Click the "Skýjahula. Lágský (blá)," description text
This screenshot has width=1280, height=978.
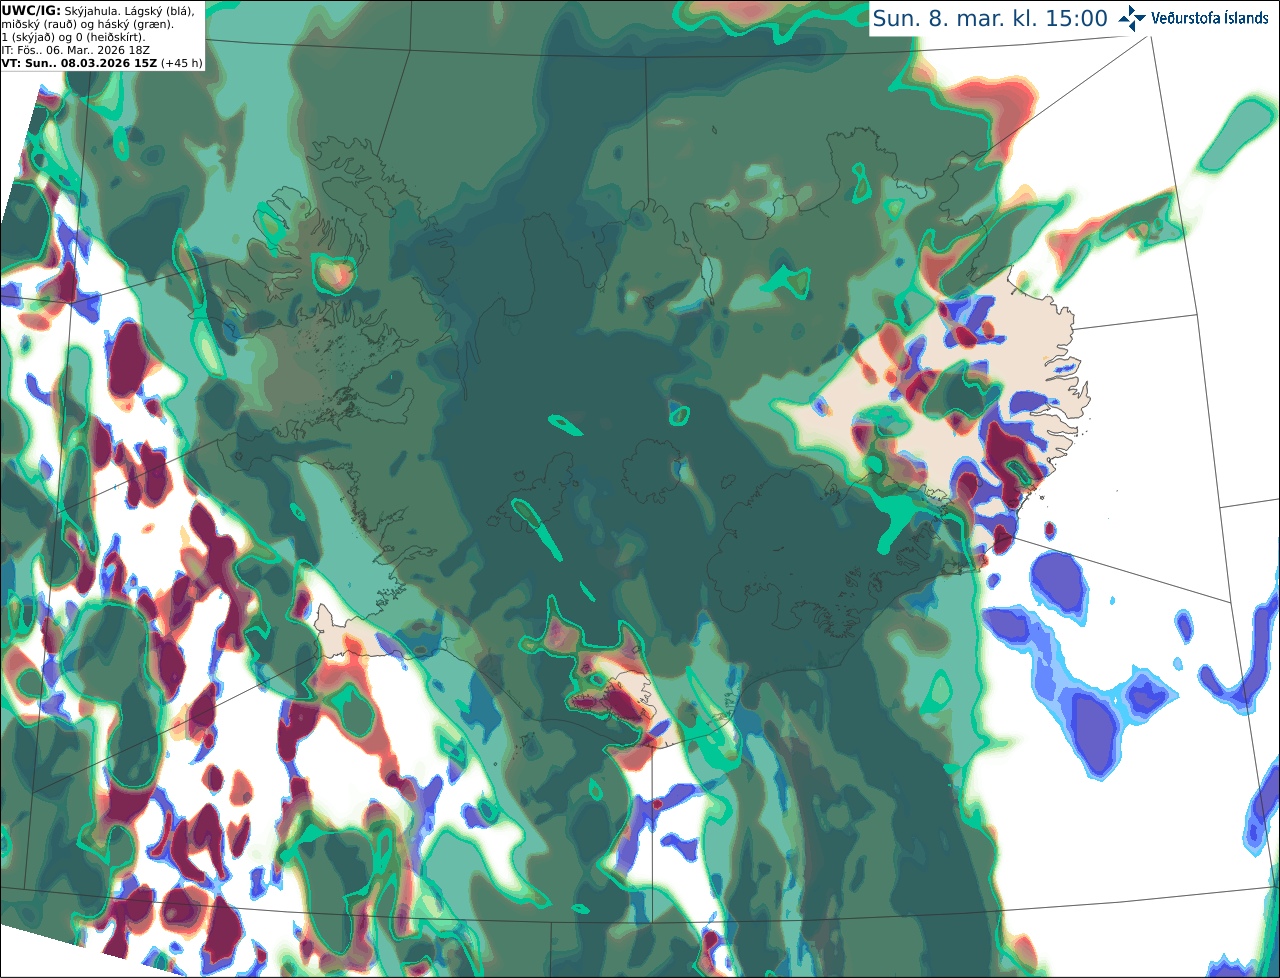(129, 10)
